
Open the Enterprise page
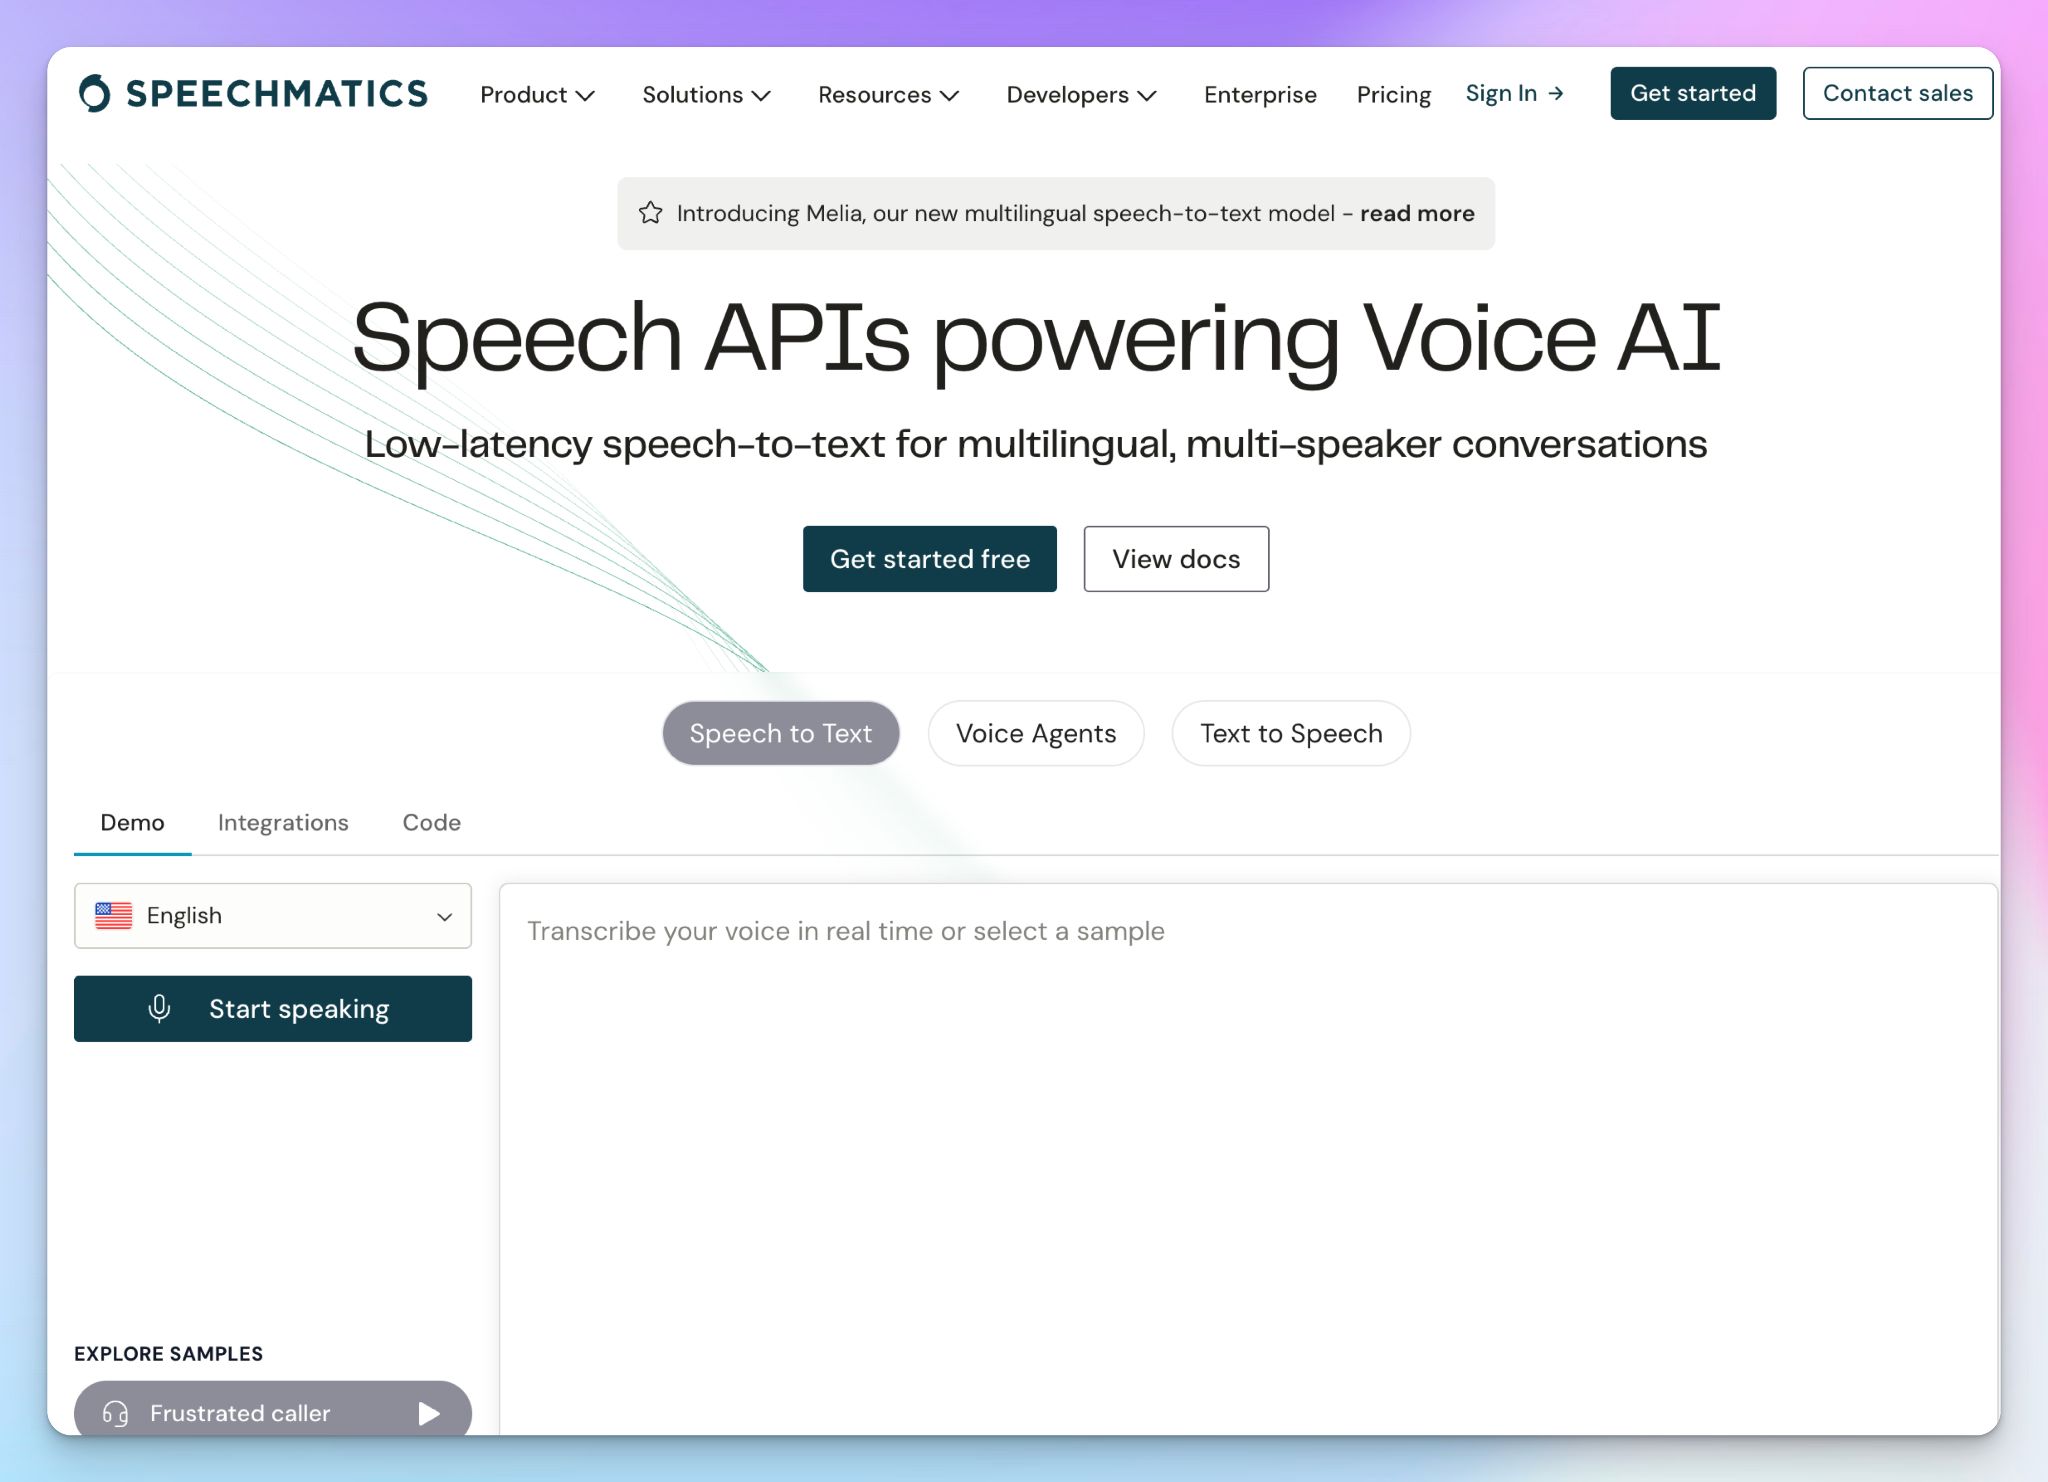[1260, 95]
